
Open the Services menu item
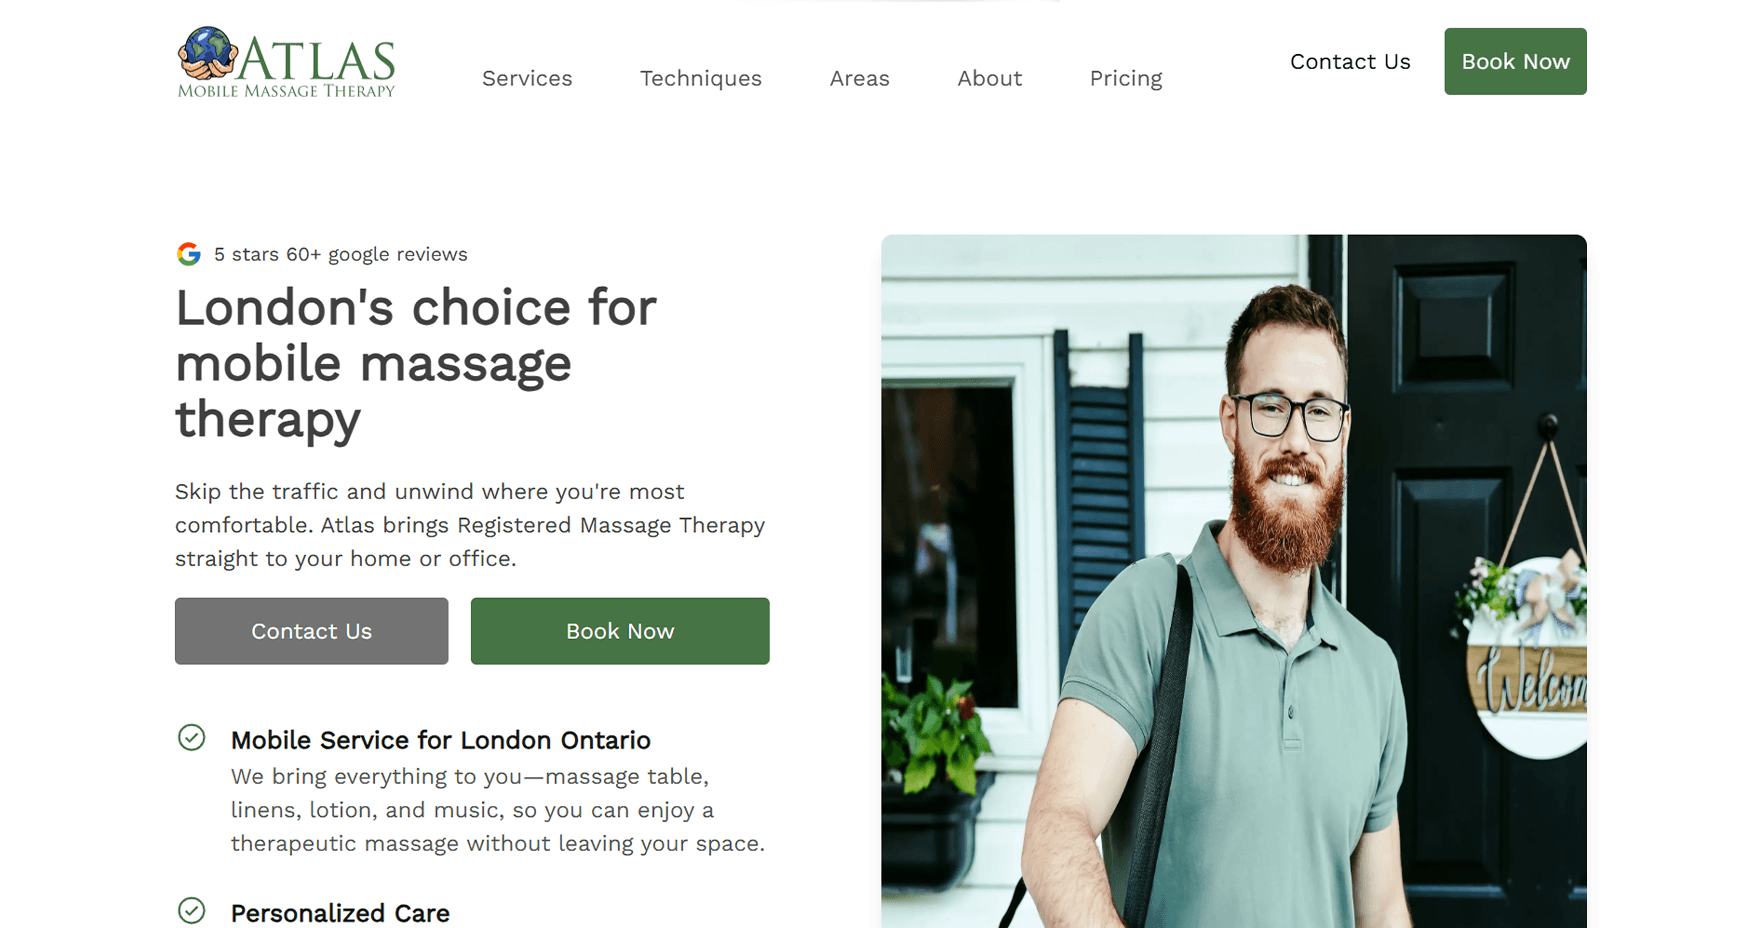[x=527, y=78]
